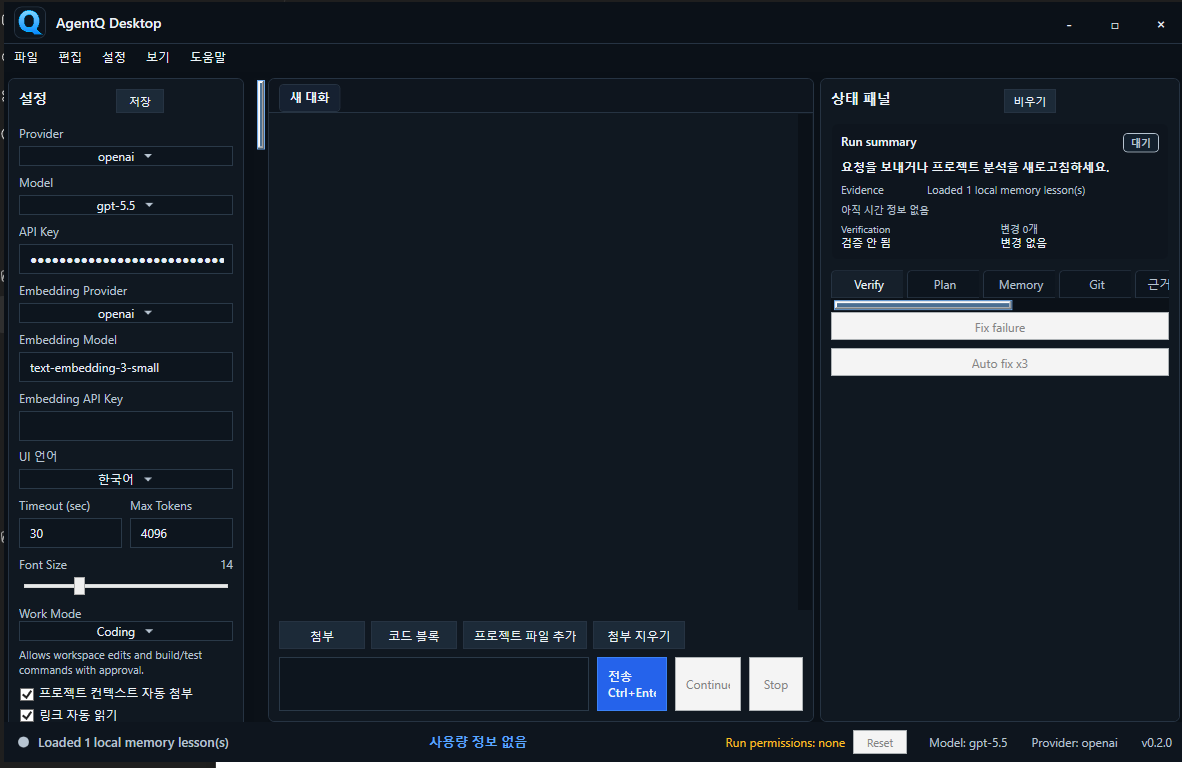
Task: Click the settings panel vertical scrollbar
Action: click(261, 115)
